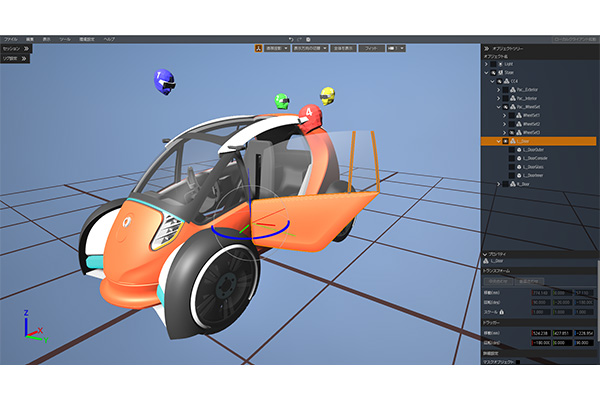Screen dimensions: 600x400
Task: Click the Stage node icon
Action: point(500,72)
